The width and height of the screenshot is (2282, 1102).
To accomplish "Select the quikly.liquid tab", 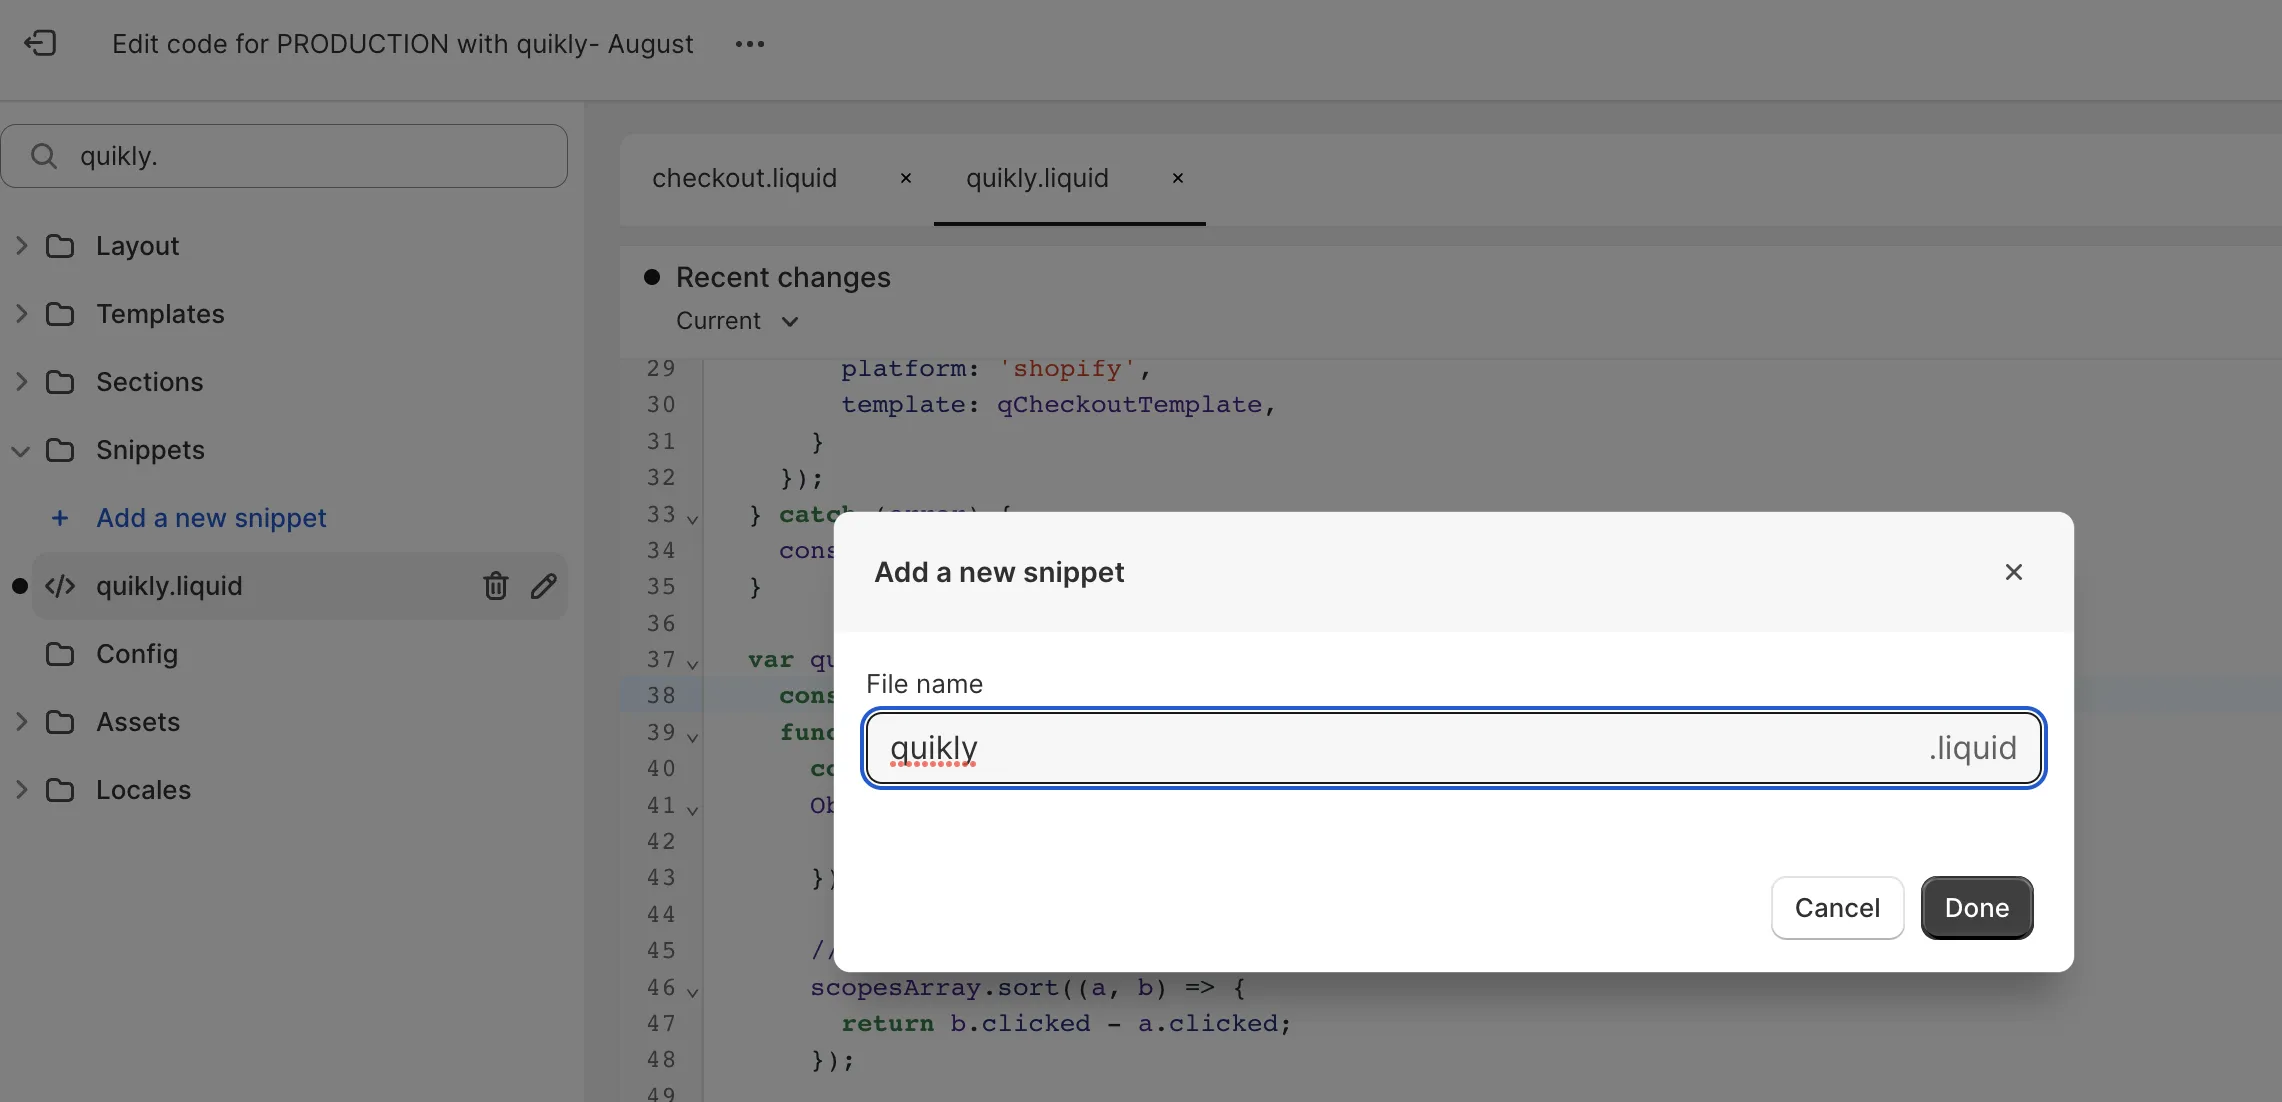I will pyautogui.click(x=1036, y=178).
